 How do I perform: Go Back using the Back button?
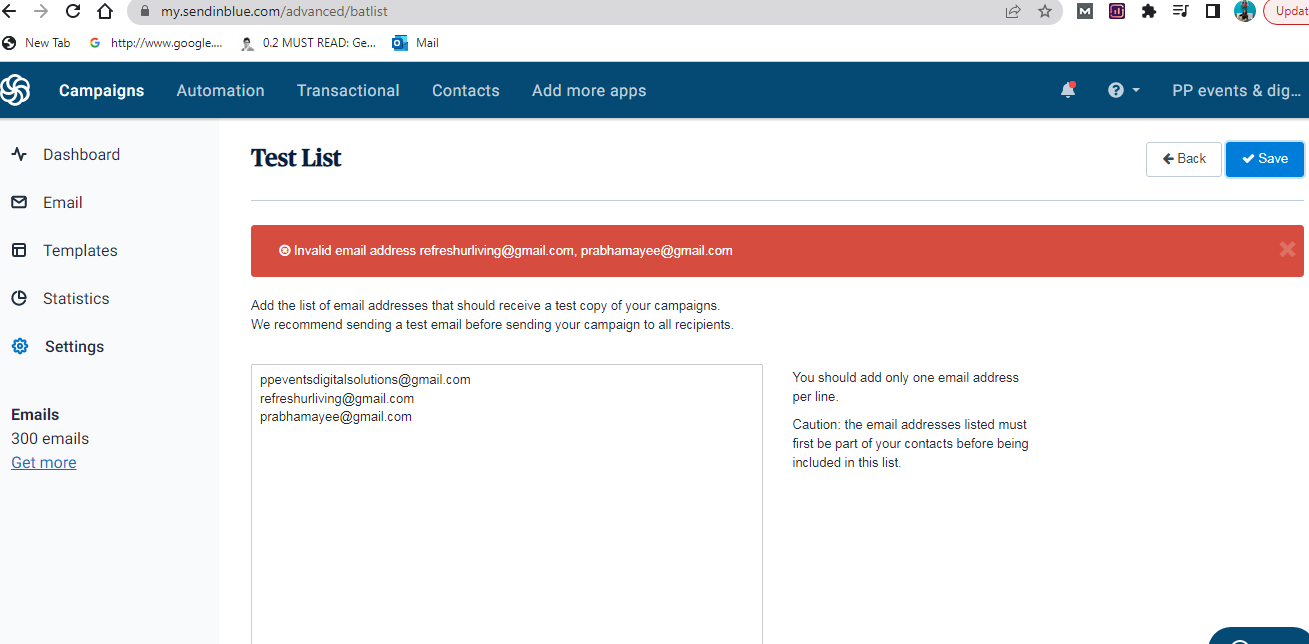[1183, 158]
